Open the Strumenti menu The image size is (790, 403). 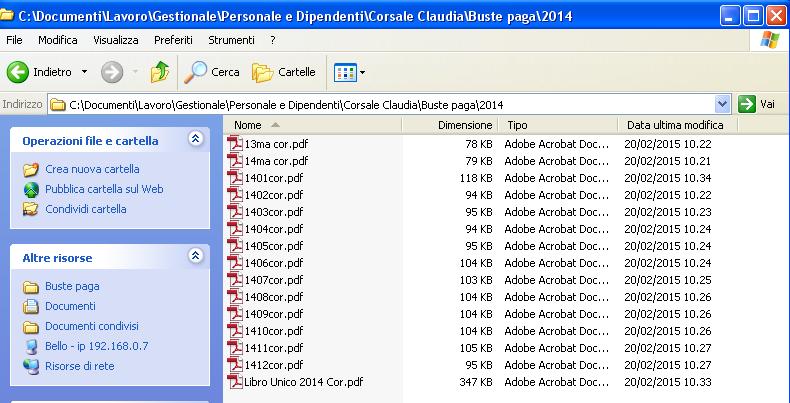point(231,39)
